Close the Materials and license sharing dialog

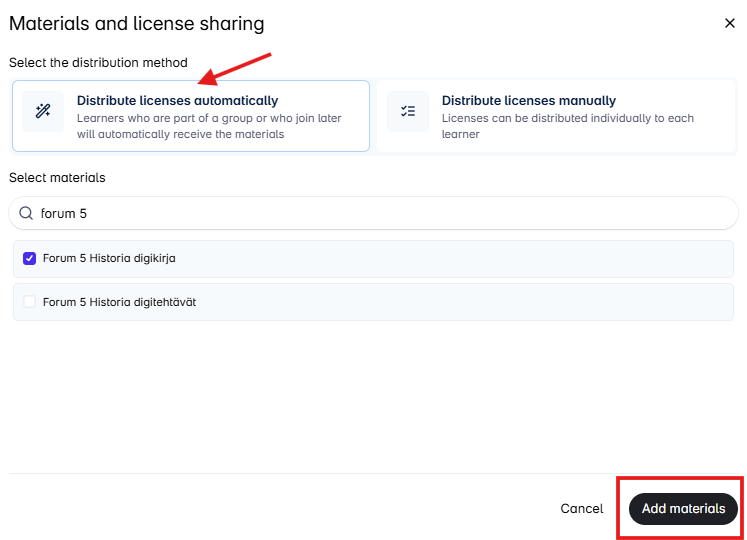tap(728, 23)
